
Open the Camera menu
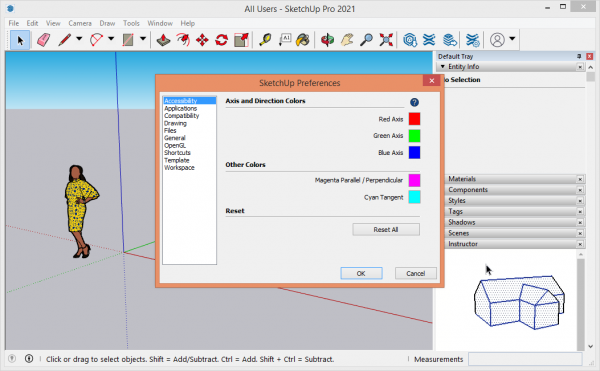click(x=80, y=23)
